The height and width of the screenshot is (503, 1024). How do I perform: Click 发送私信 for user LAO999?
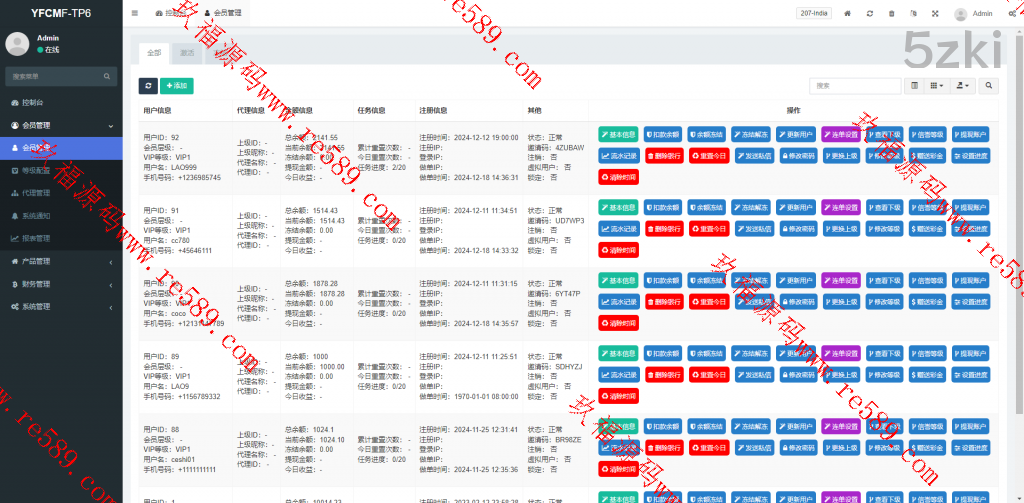click(754, 155)
